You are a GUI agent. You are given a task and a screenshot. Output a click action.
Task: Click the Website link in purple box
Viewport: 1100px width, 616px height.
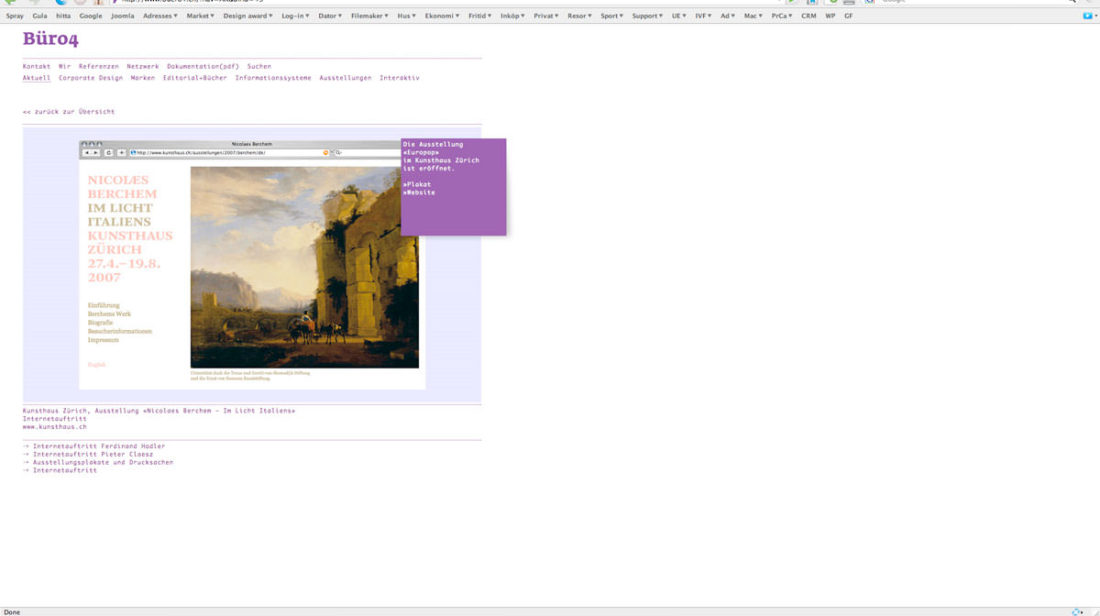[x=419, y=192]
